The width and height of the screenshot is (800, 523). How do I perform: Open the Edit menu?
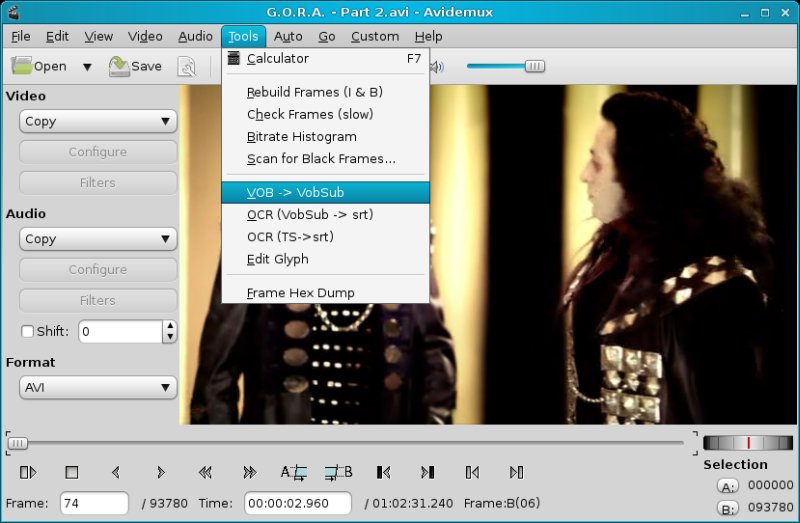[57, 37]
